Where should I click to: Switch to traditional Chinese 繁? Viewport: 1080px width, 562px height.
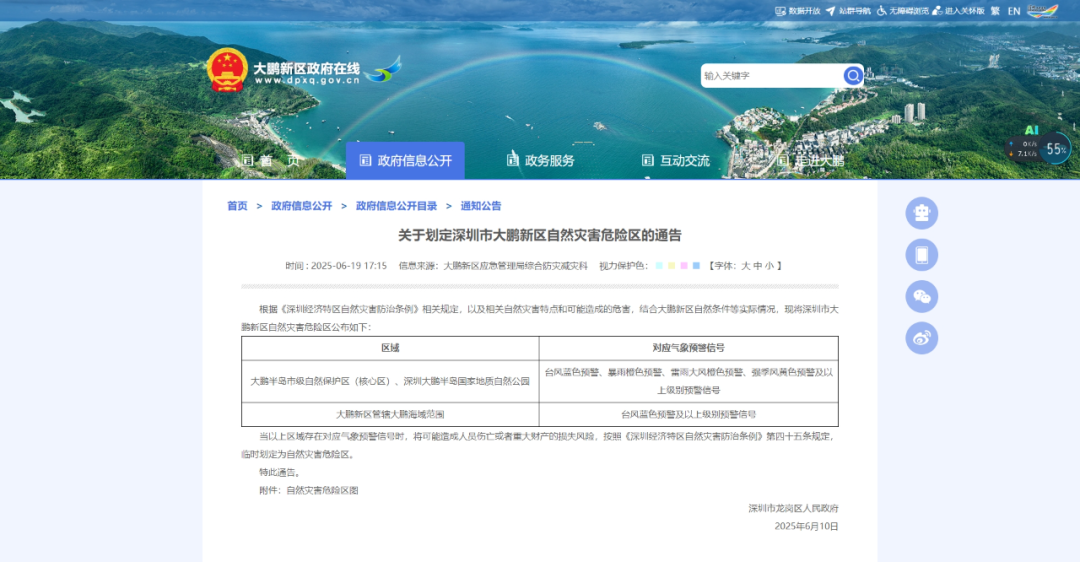pos(995,11)
